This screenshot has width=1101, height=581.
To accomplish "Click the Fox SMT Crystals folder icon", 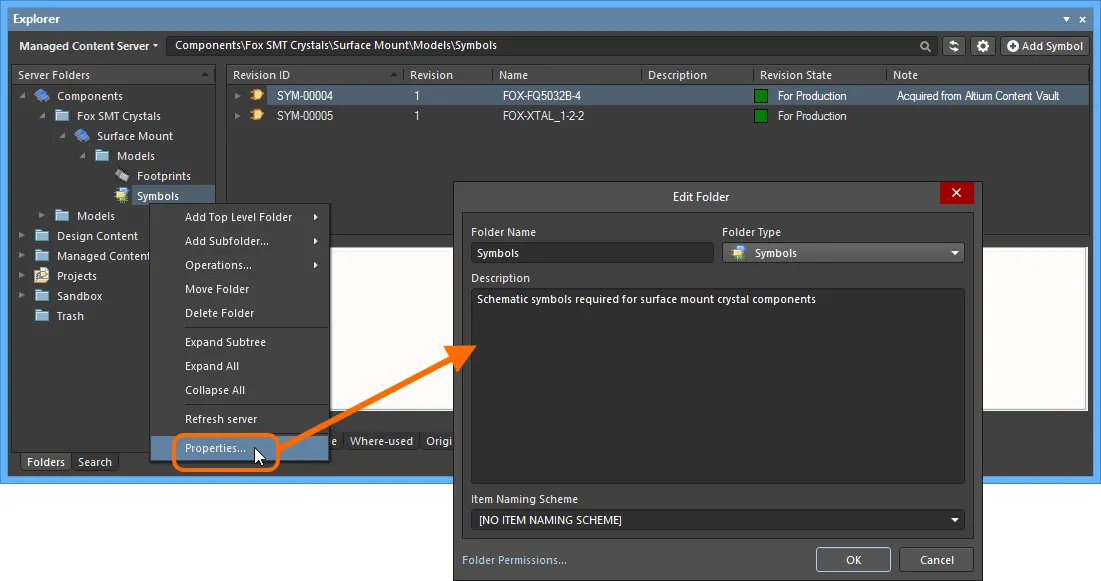I will pyautogui.click(x=62, y=116).
